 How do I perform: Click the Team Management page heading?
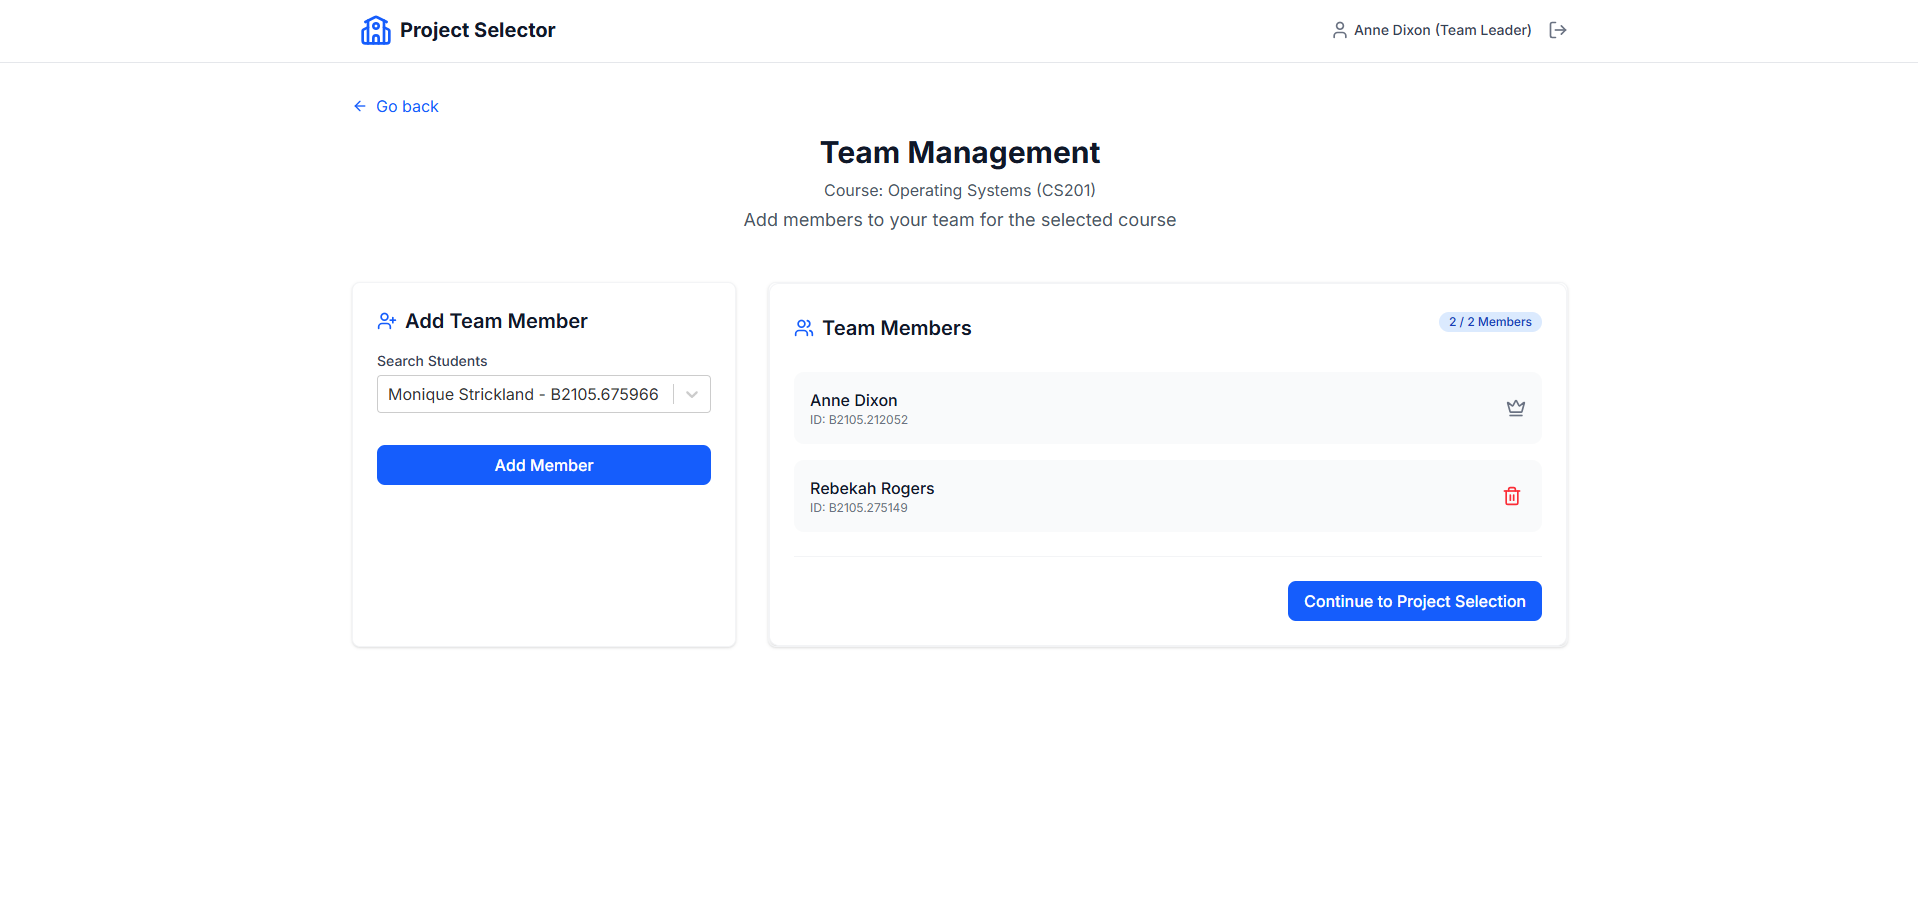pyautogui.click(x=960, y=152)
